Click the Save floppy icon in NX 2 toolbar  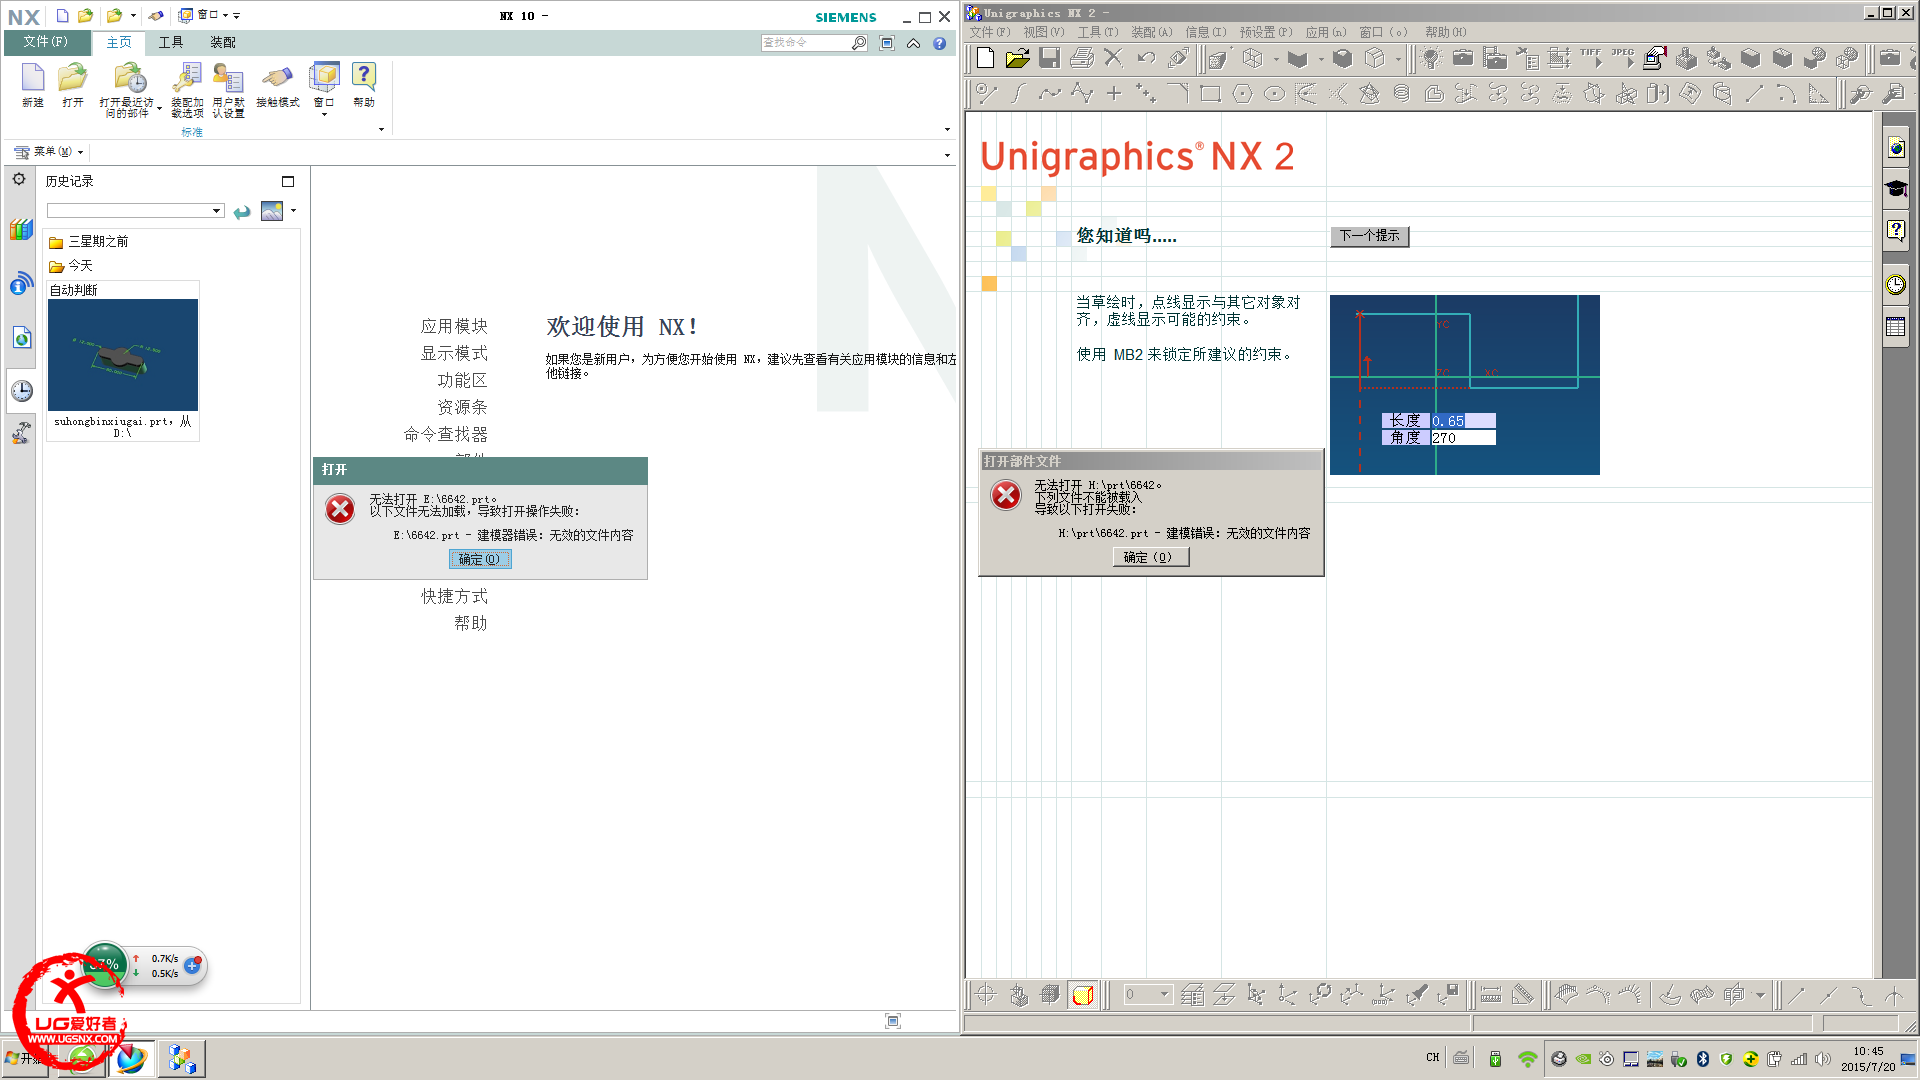pos(1049,58)
